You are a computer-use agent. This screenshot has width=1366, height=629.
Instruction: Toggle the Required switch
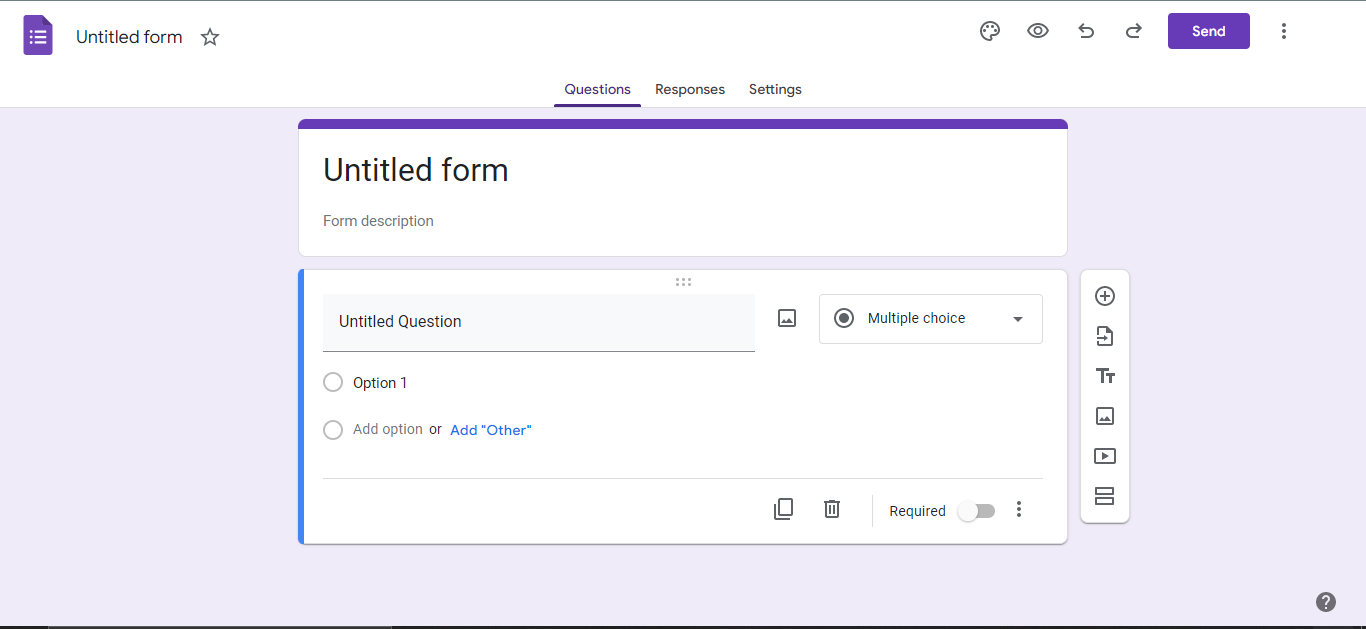click(x=976, y=511)
